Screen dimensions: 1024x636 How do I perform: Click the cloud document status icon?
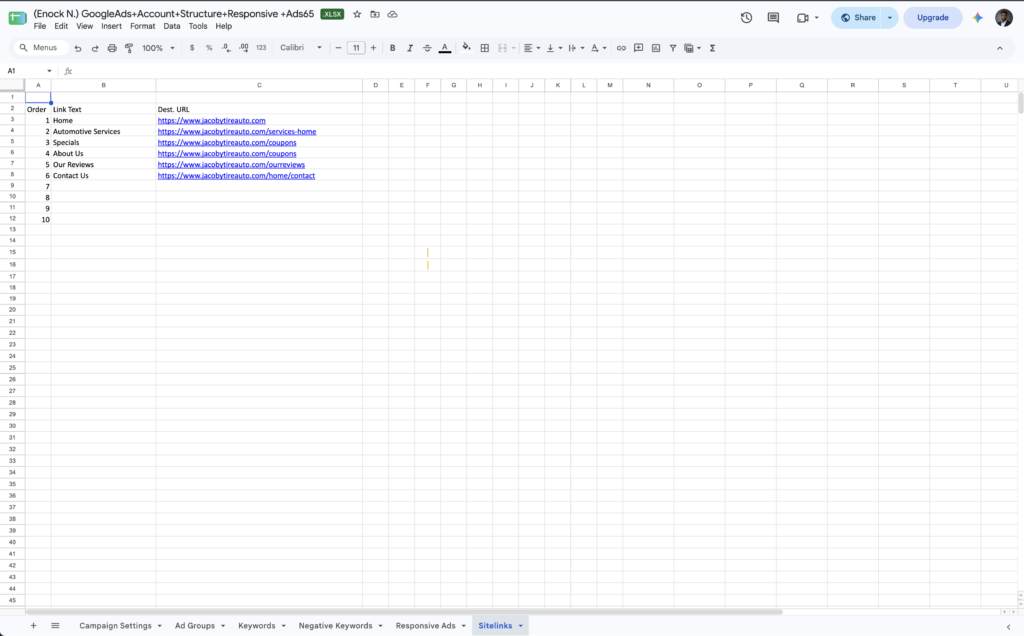(x=392, y=14)
